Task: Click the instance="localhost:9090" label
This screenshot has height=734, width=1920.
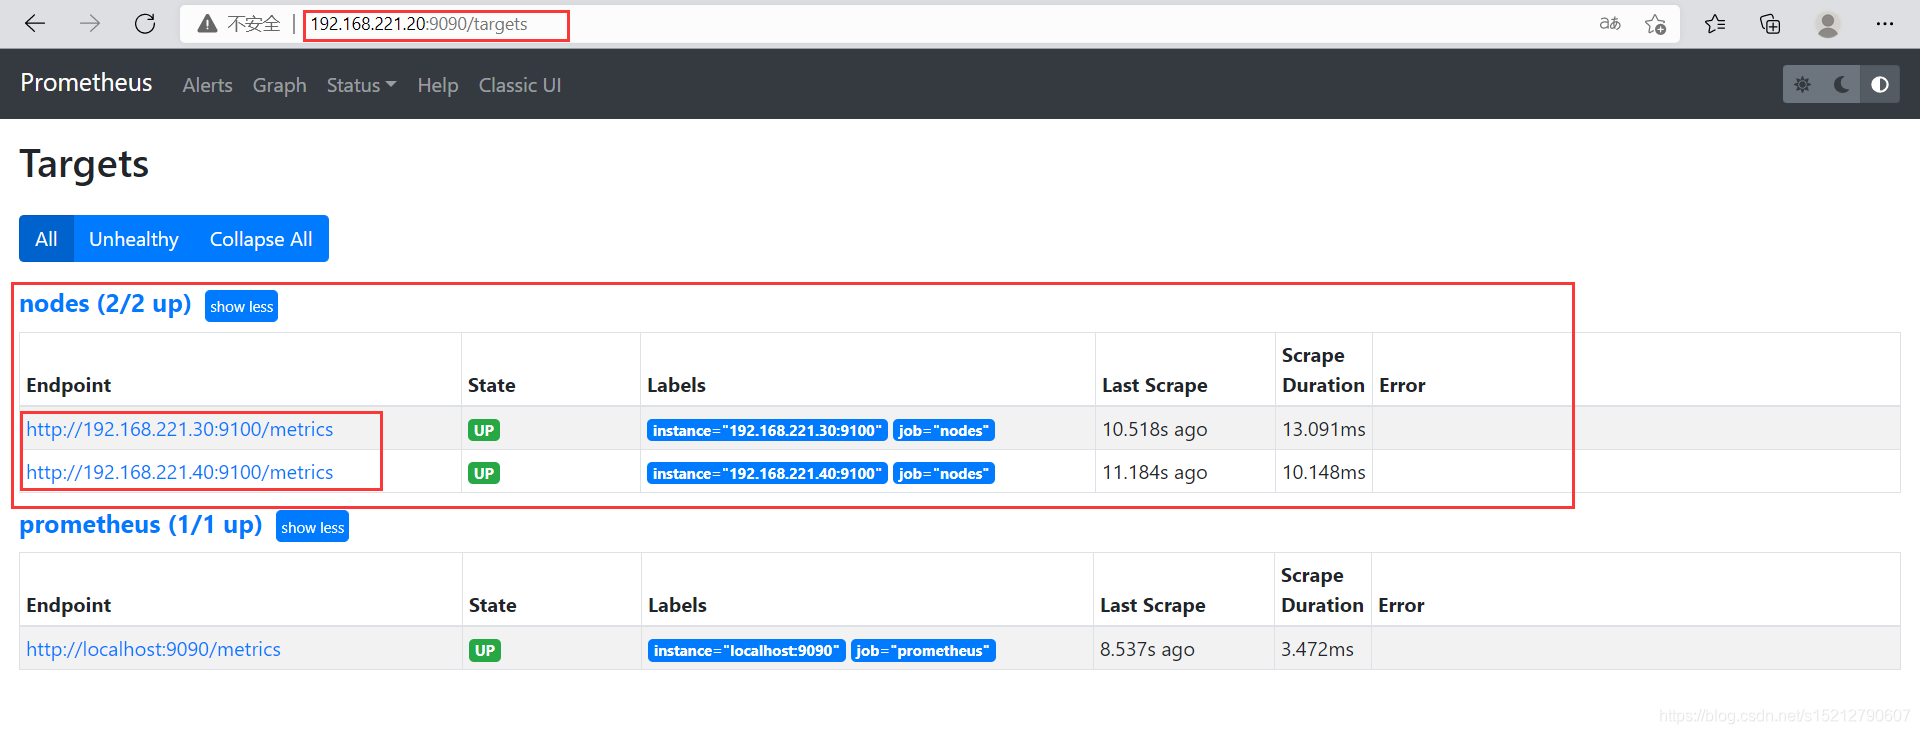Action: point(747,651)
